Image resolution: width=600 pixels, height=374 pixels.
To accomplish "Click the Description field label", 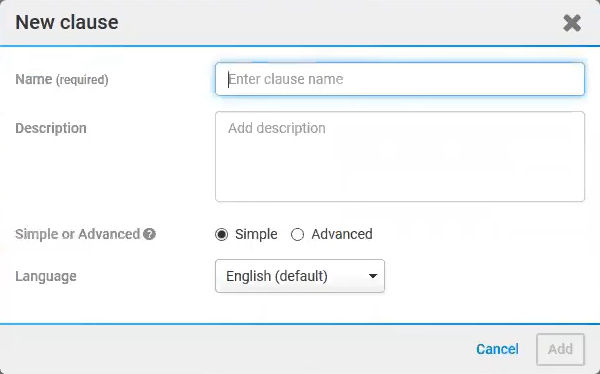I will 51,128.
